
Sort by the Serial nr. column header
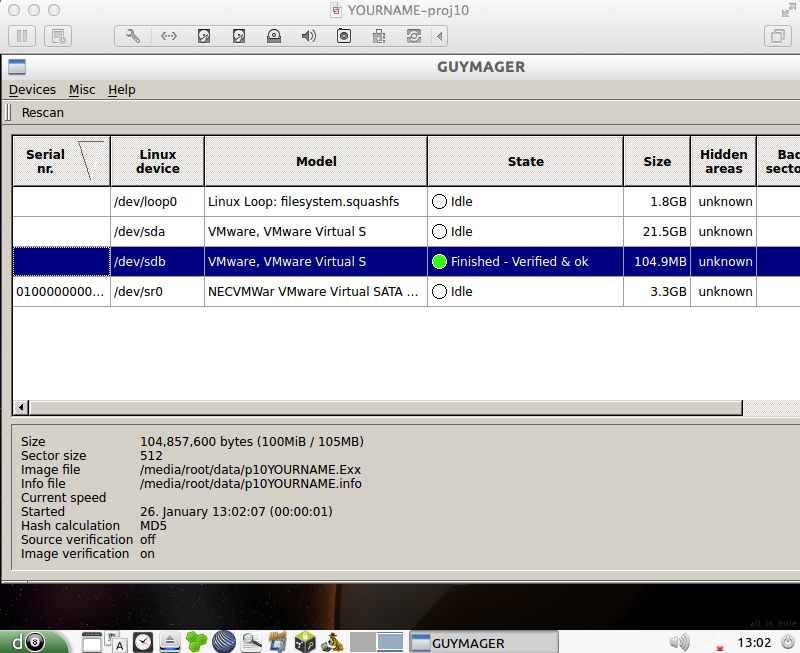[x=61, y=161]
